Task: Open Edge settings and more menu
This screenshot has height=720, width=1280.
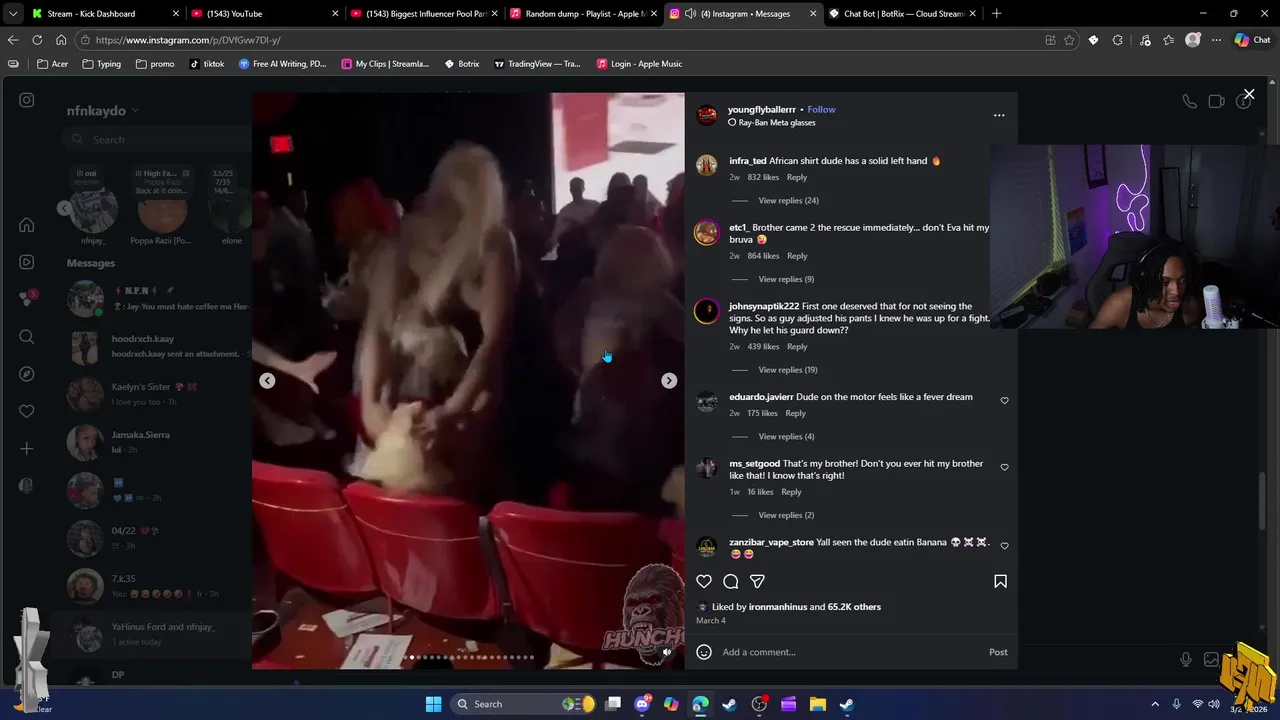Action: click(1216, 40)
